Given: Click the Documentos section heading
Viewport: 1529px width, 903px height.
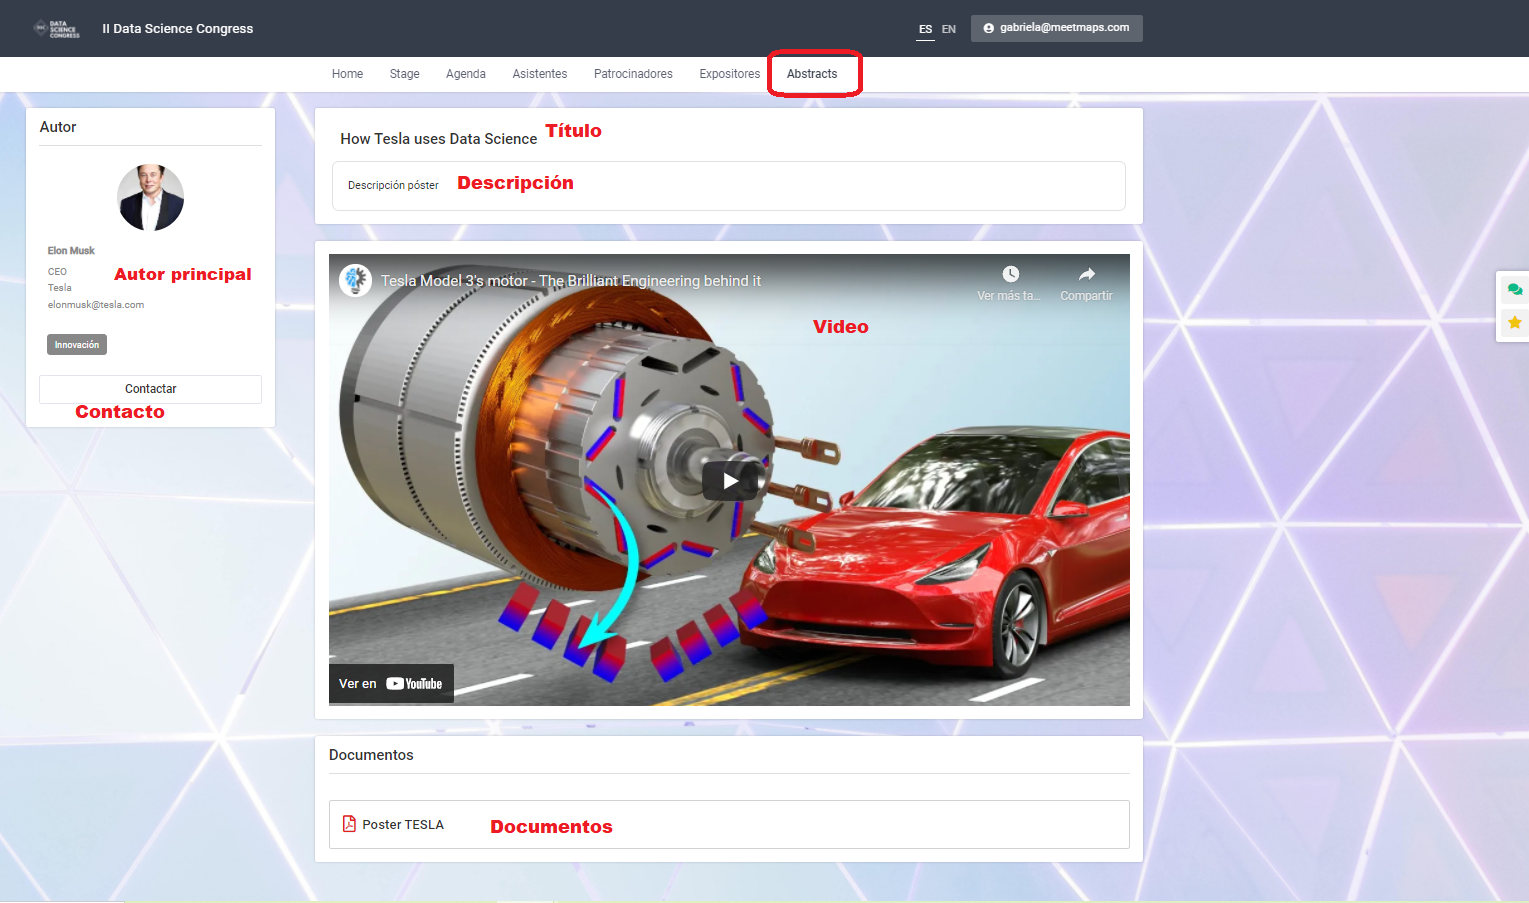Looking at the screenshot, I should coord(371,755).
